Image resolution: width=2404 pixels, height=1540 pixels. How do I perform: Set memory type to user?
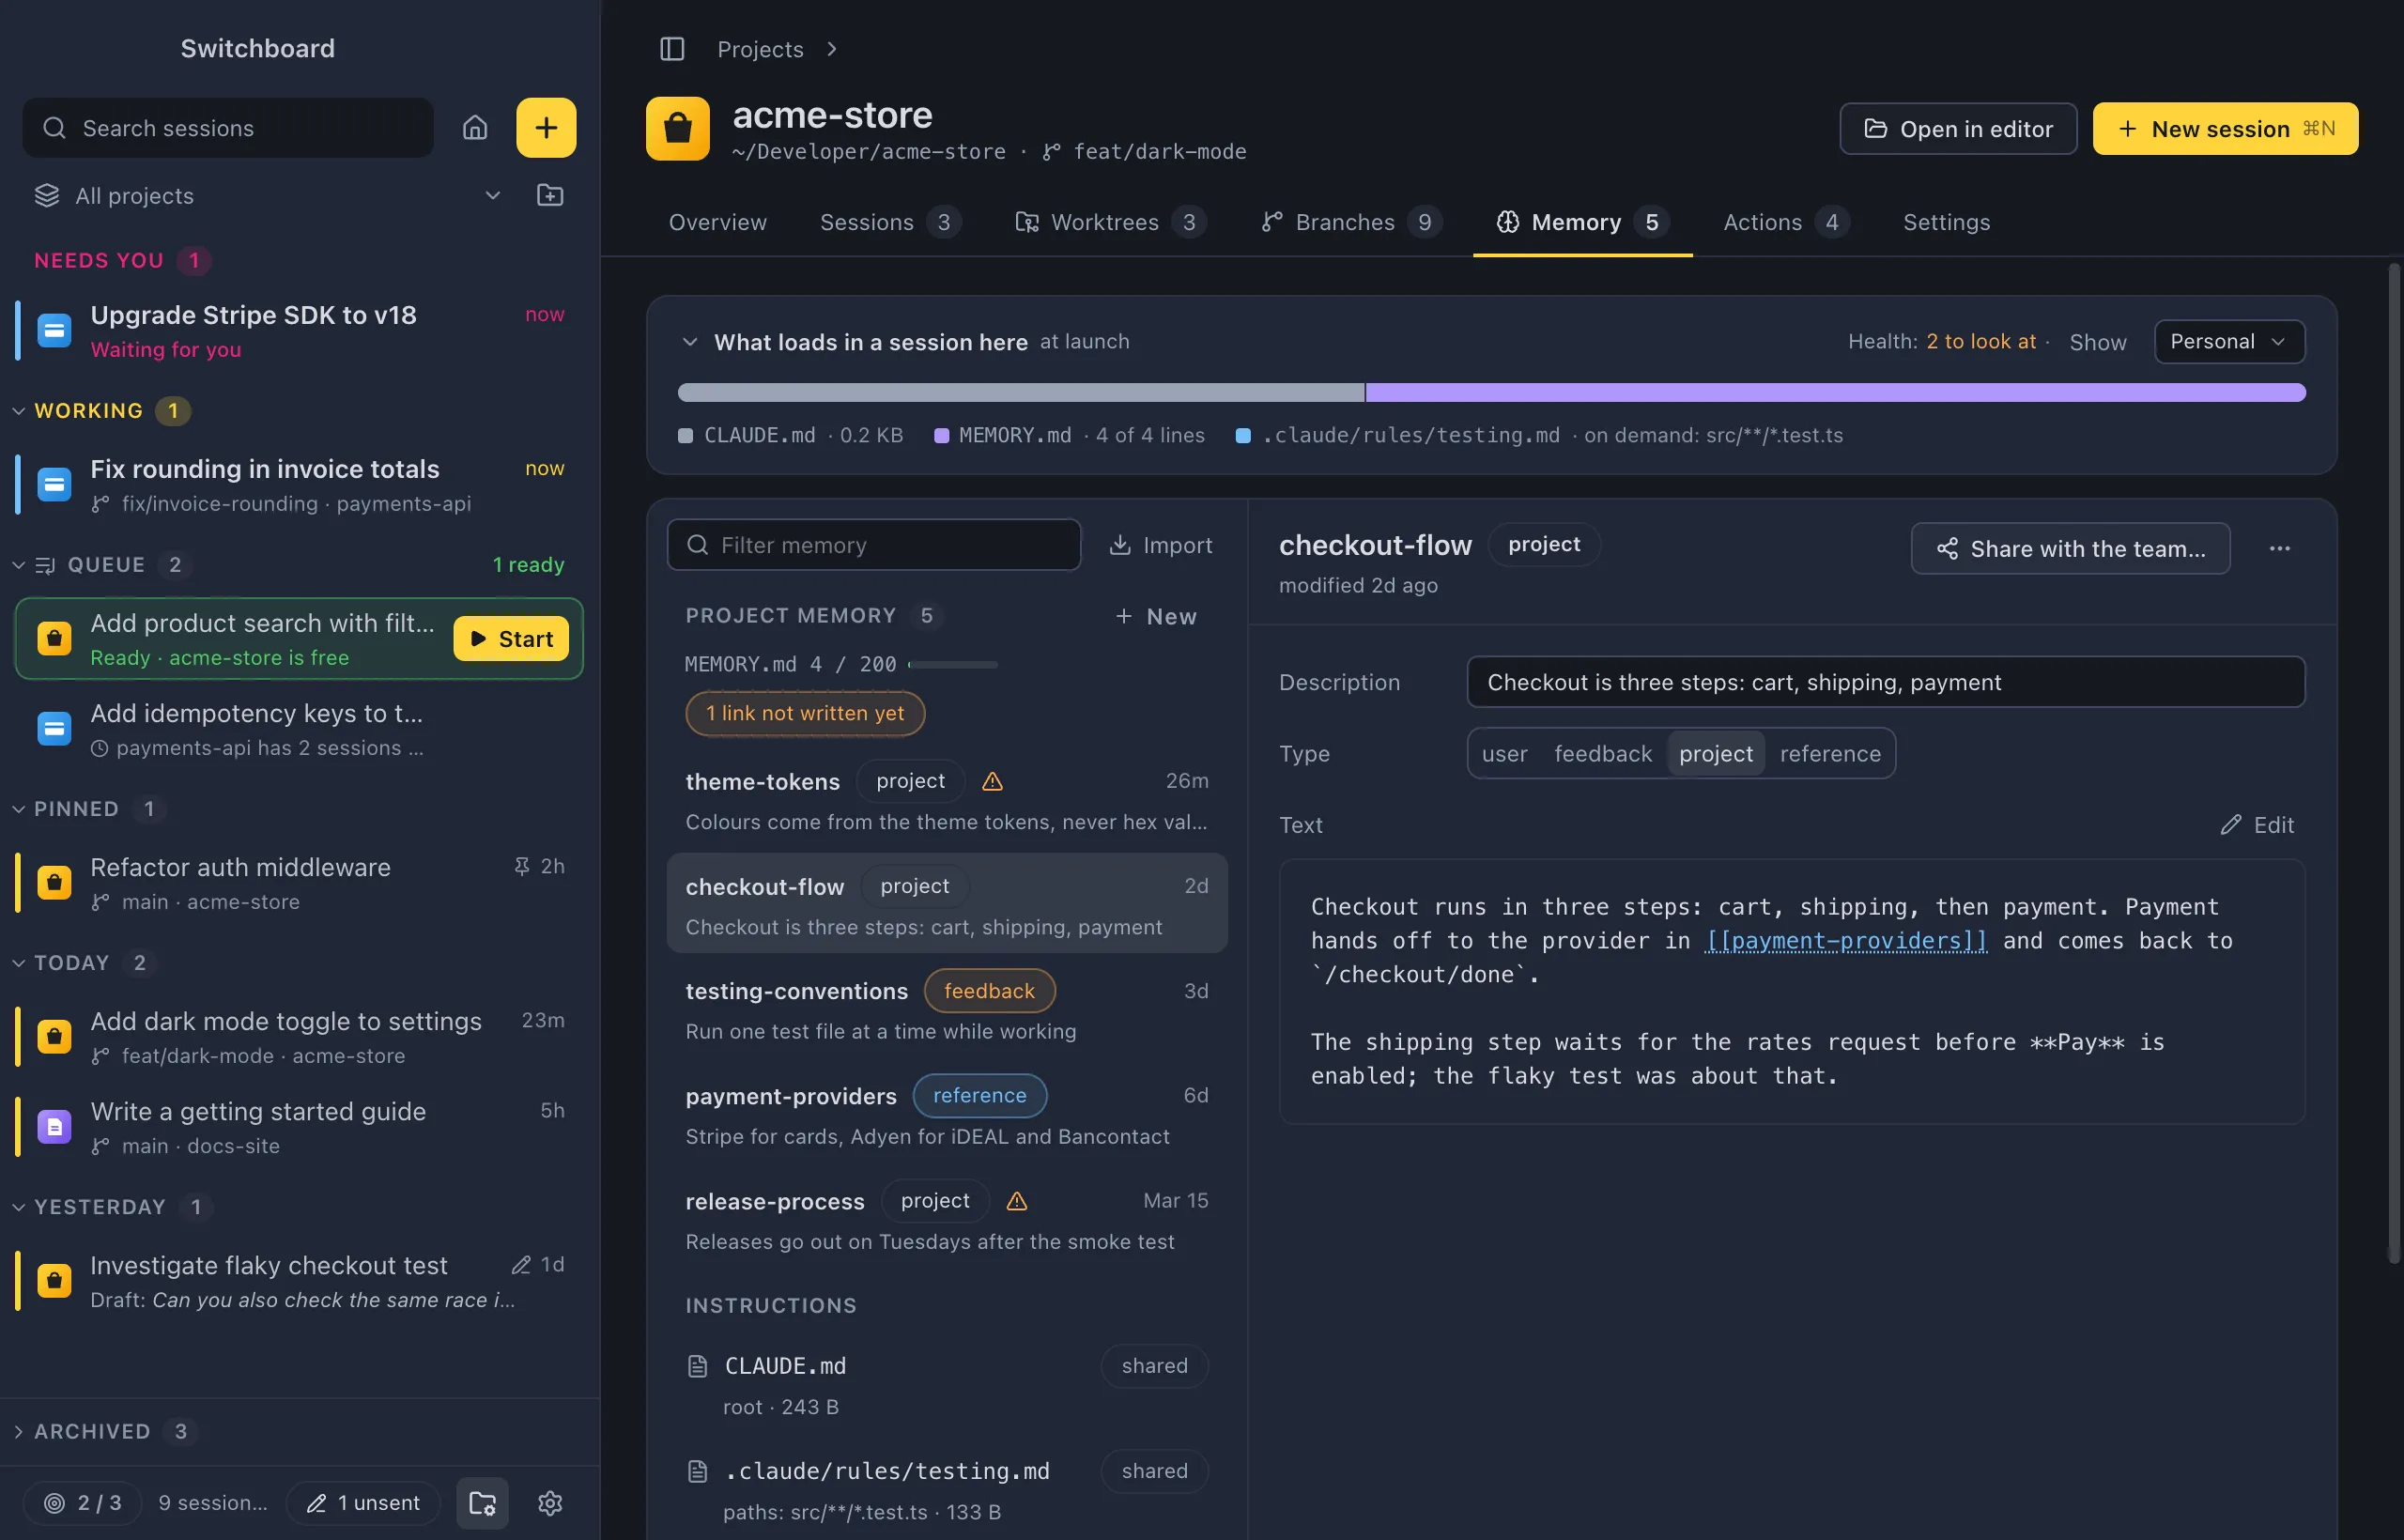1505,754
